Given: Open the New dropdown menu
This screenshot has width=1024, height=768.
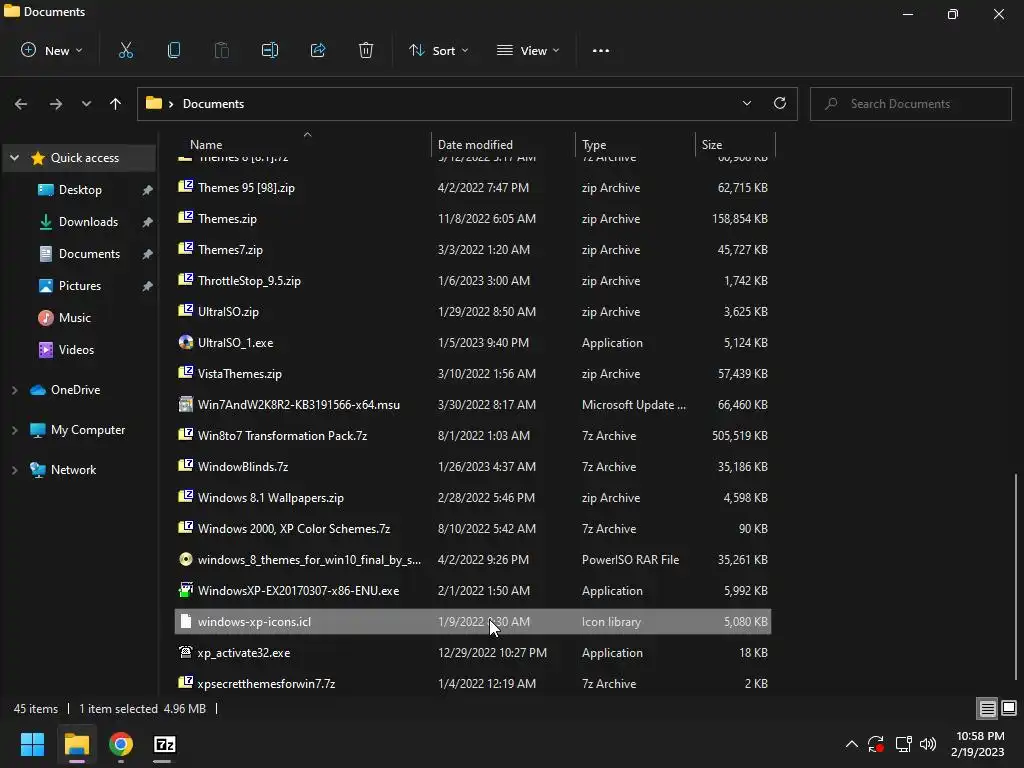Looking at the screenshot, I should 52,50.
